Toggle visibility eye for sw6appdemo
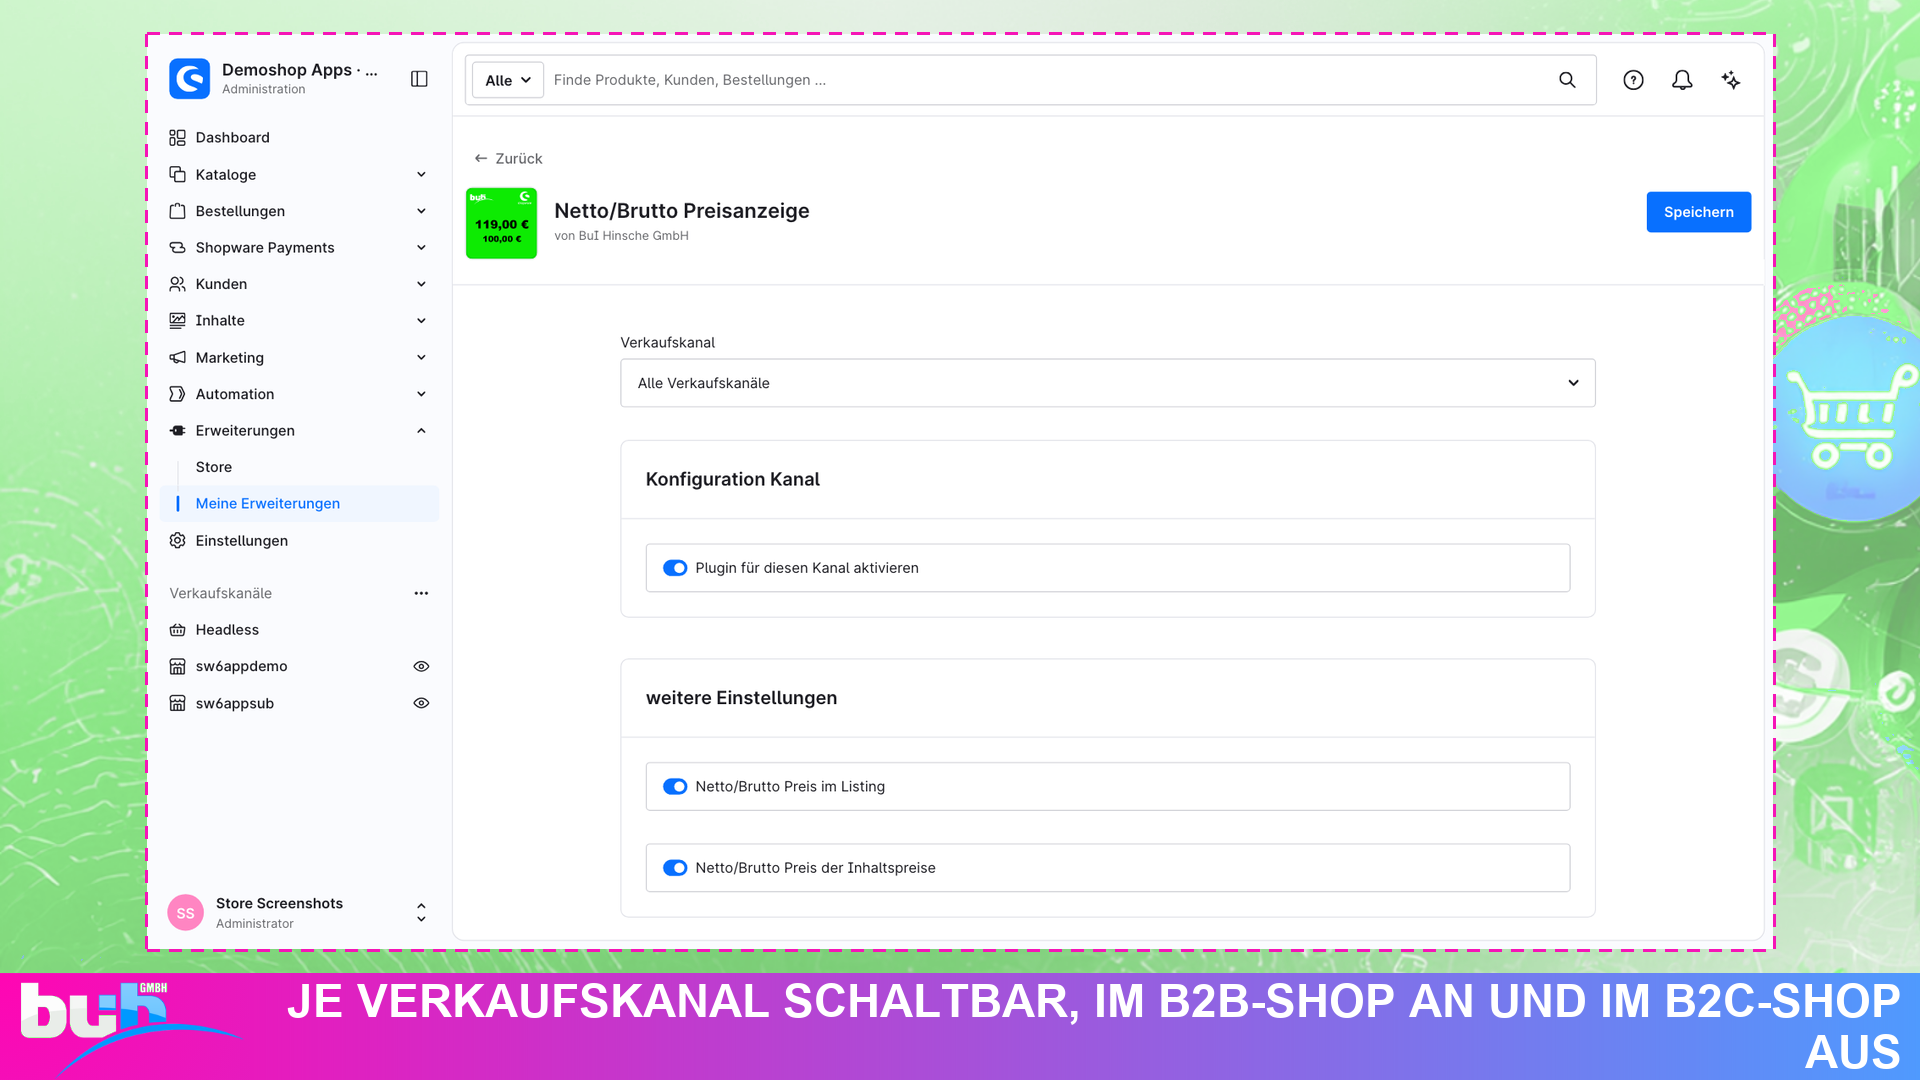 pyautogui.click(x=421, y=666)
